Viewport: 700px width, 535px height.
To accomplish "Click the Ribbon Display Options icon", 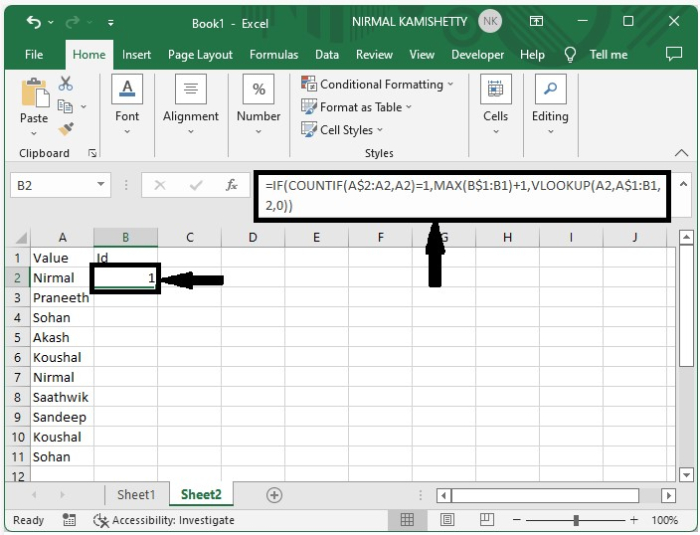I will (536, 21).
